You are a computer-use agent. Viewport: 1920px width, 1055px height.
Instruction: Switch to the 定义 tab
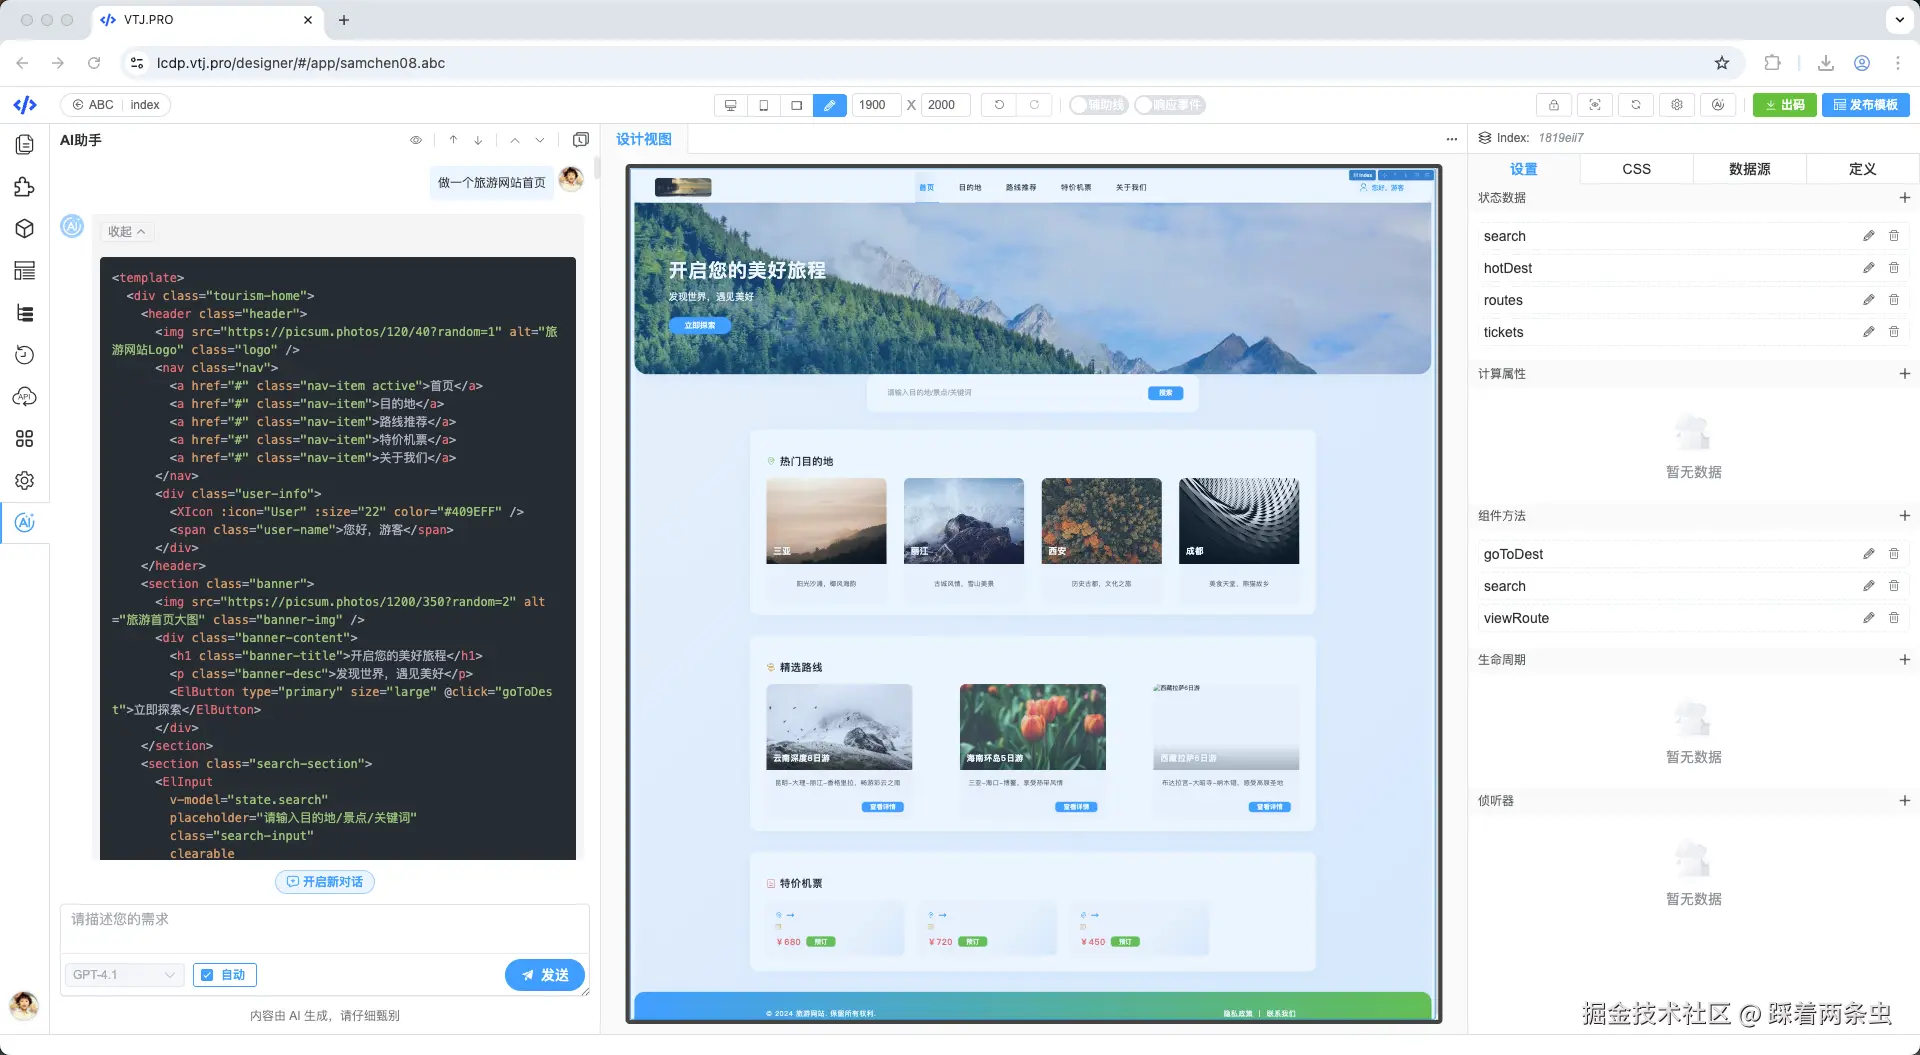pyautogui.click(x=1863, y=169)
